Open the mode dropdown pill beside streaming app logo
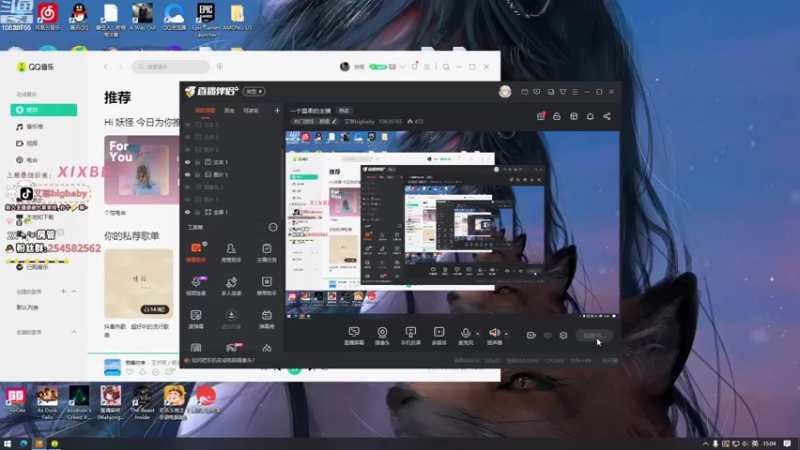The image size is (800, 450). [254, 91]
